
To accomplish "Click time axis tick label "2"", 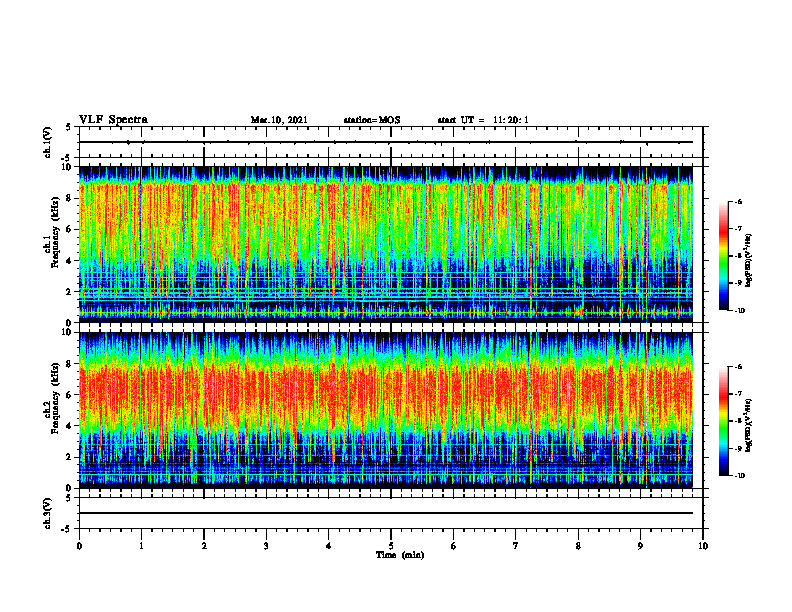I will [x=204, y=546].
